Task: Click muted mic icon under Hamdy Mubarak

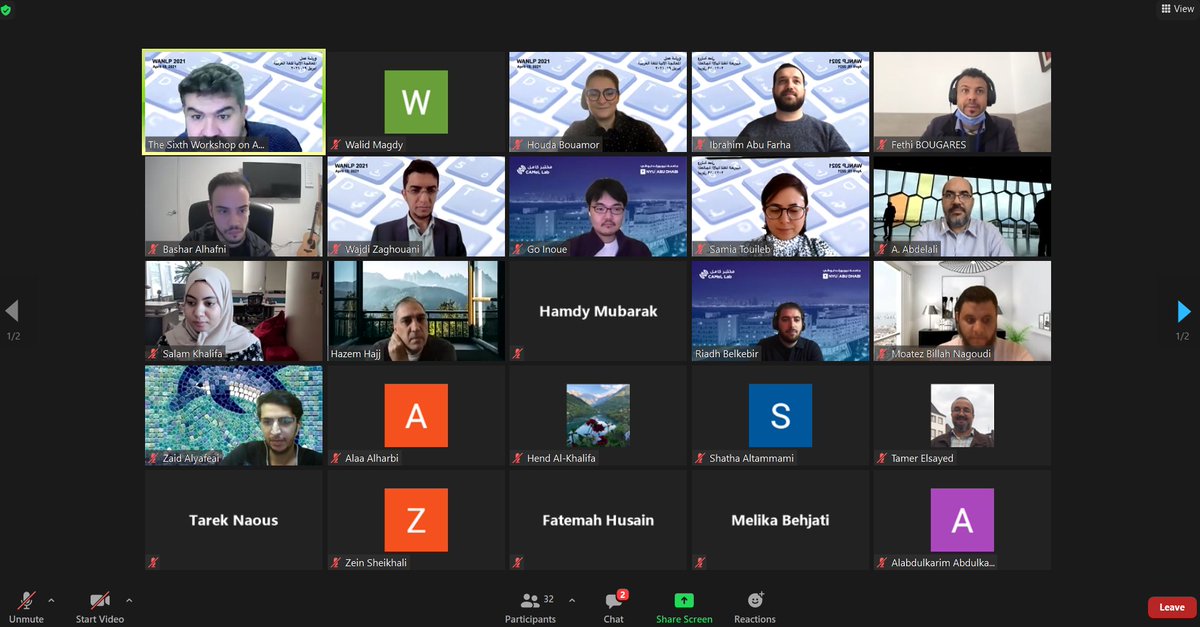Action: pyautogui.click(x=518, y=354)
